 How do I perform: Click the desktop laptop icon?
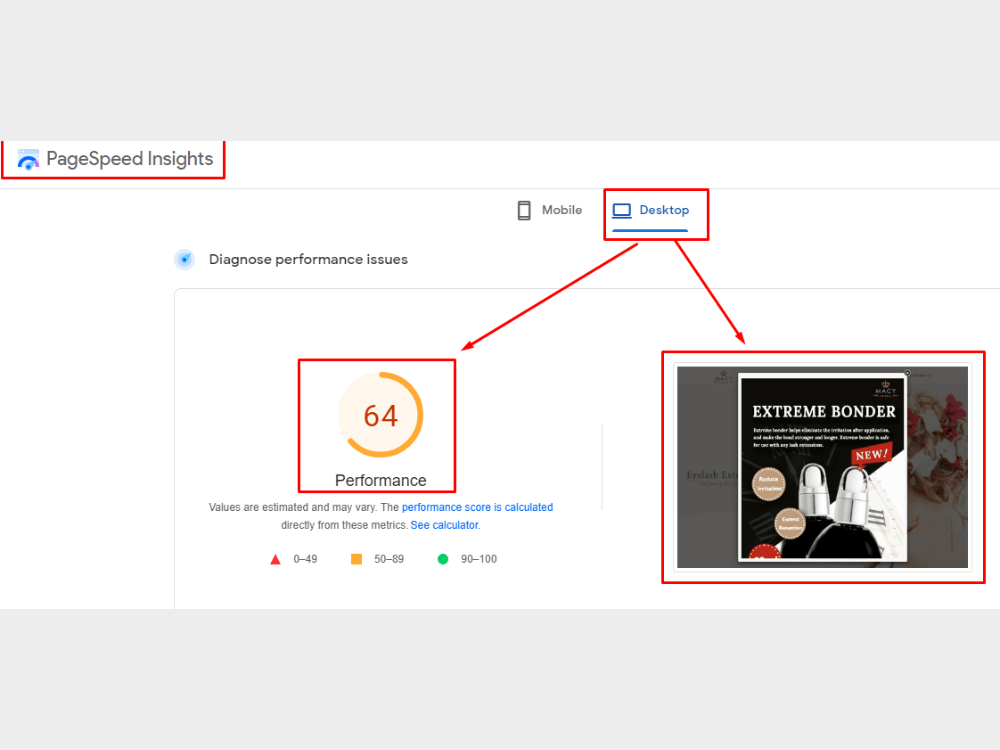621,210
